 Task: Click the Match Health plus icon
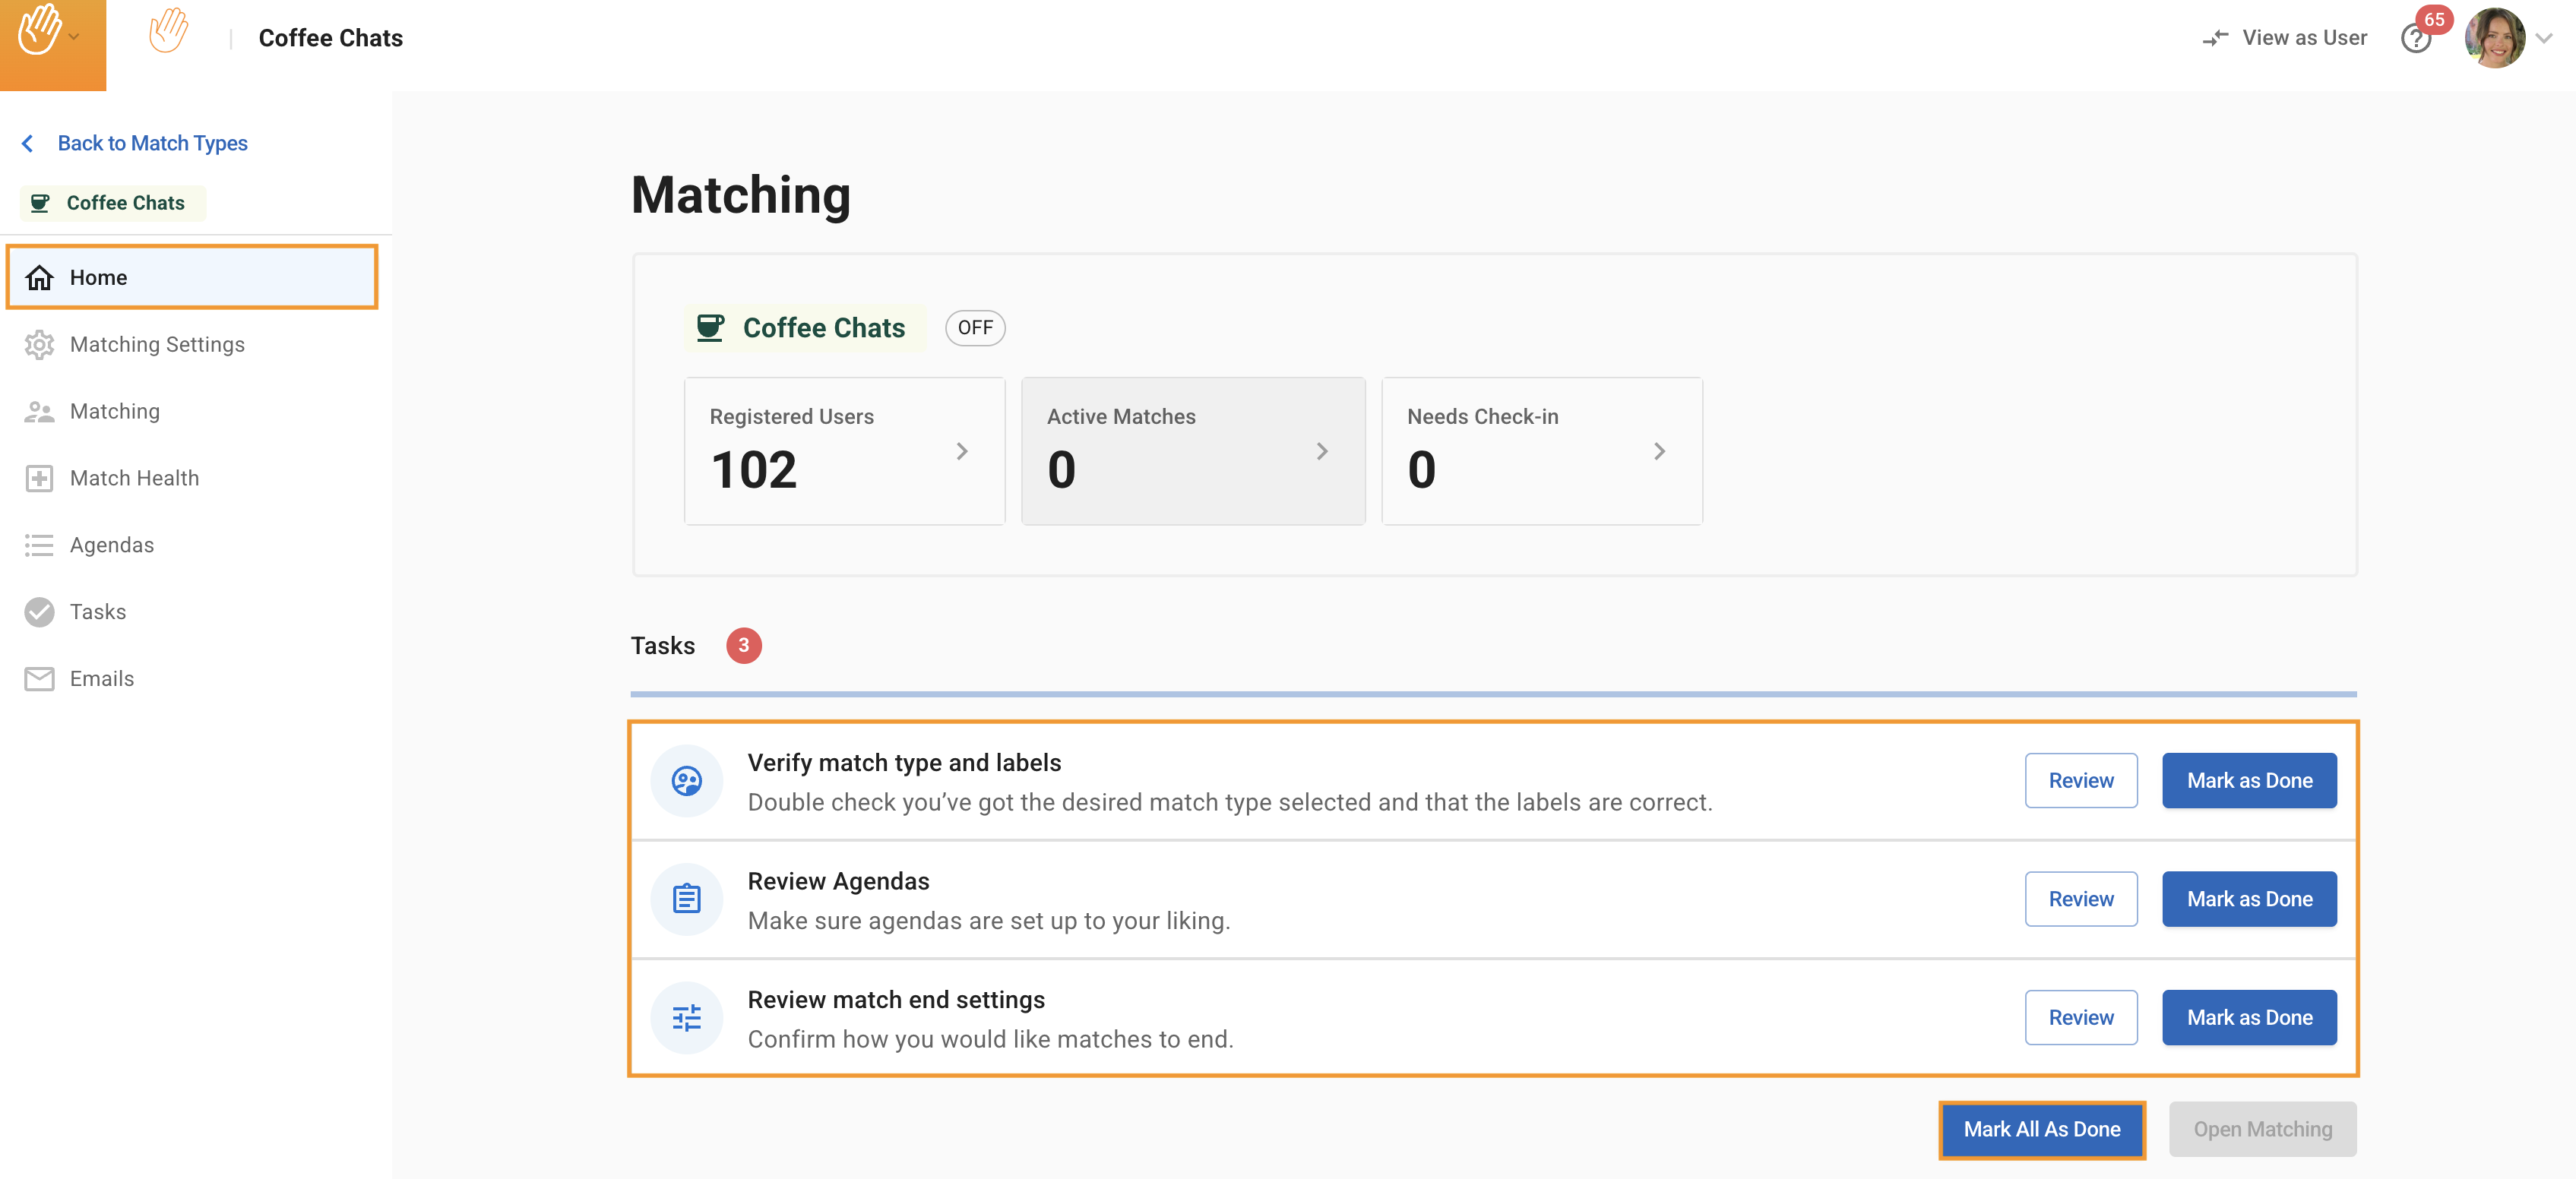(x=39, y=479)
